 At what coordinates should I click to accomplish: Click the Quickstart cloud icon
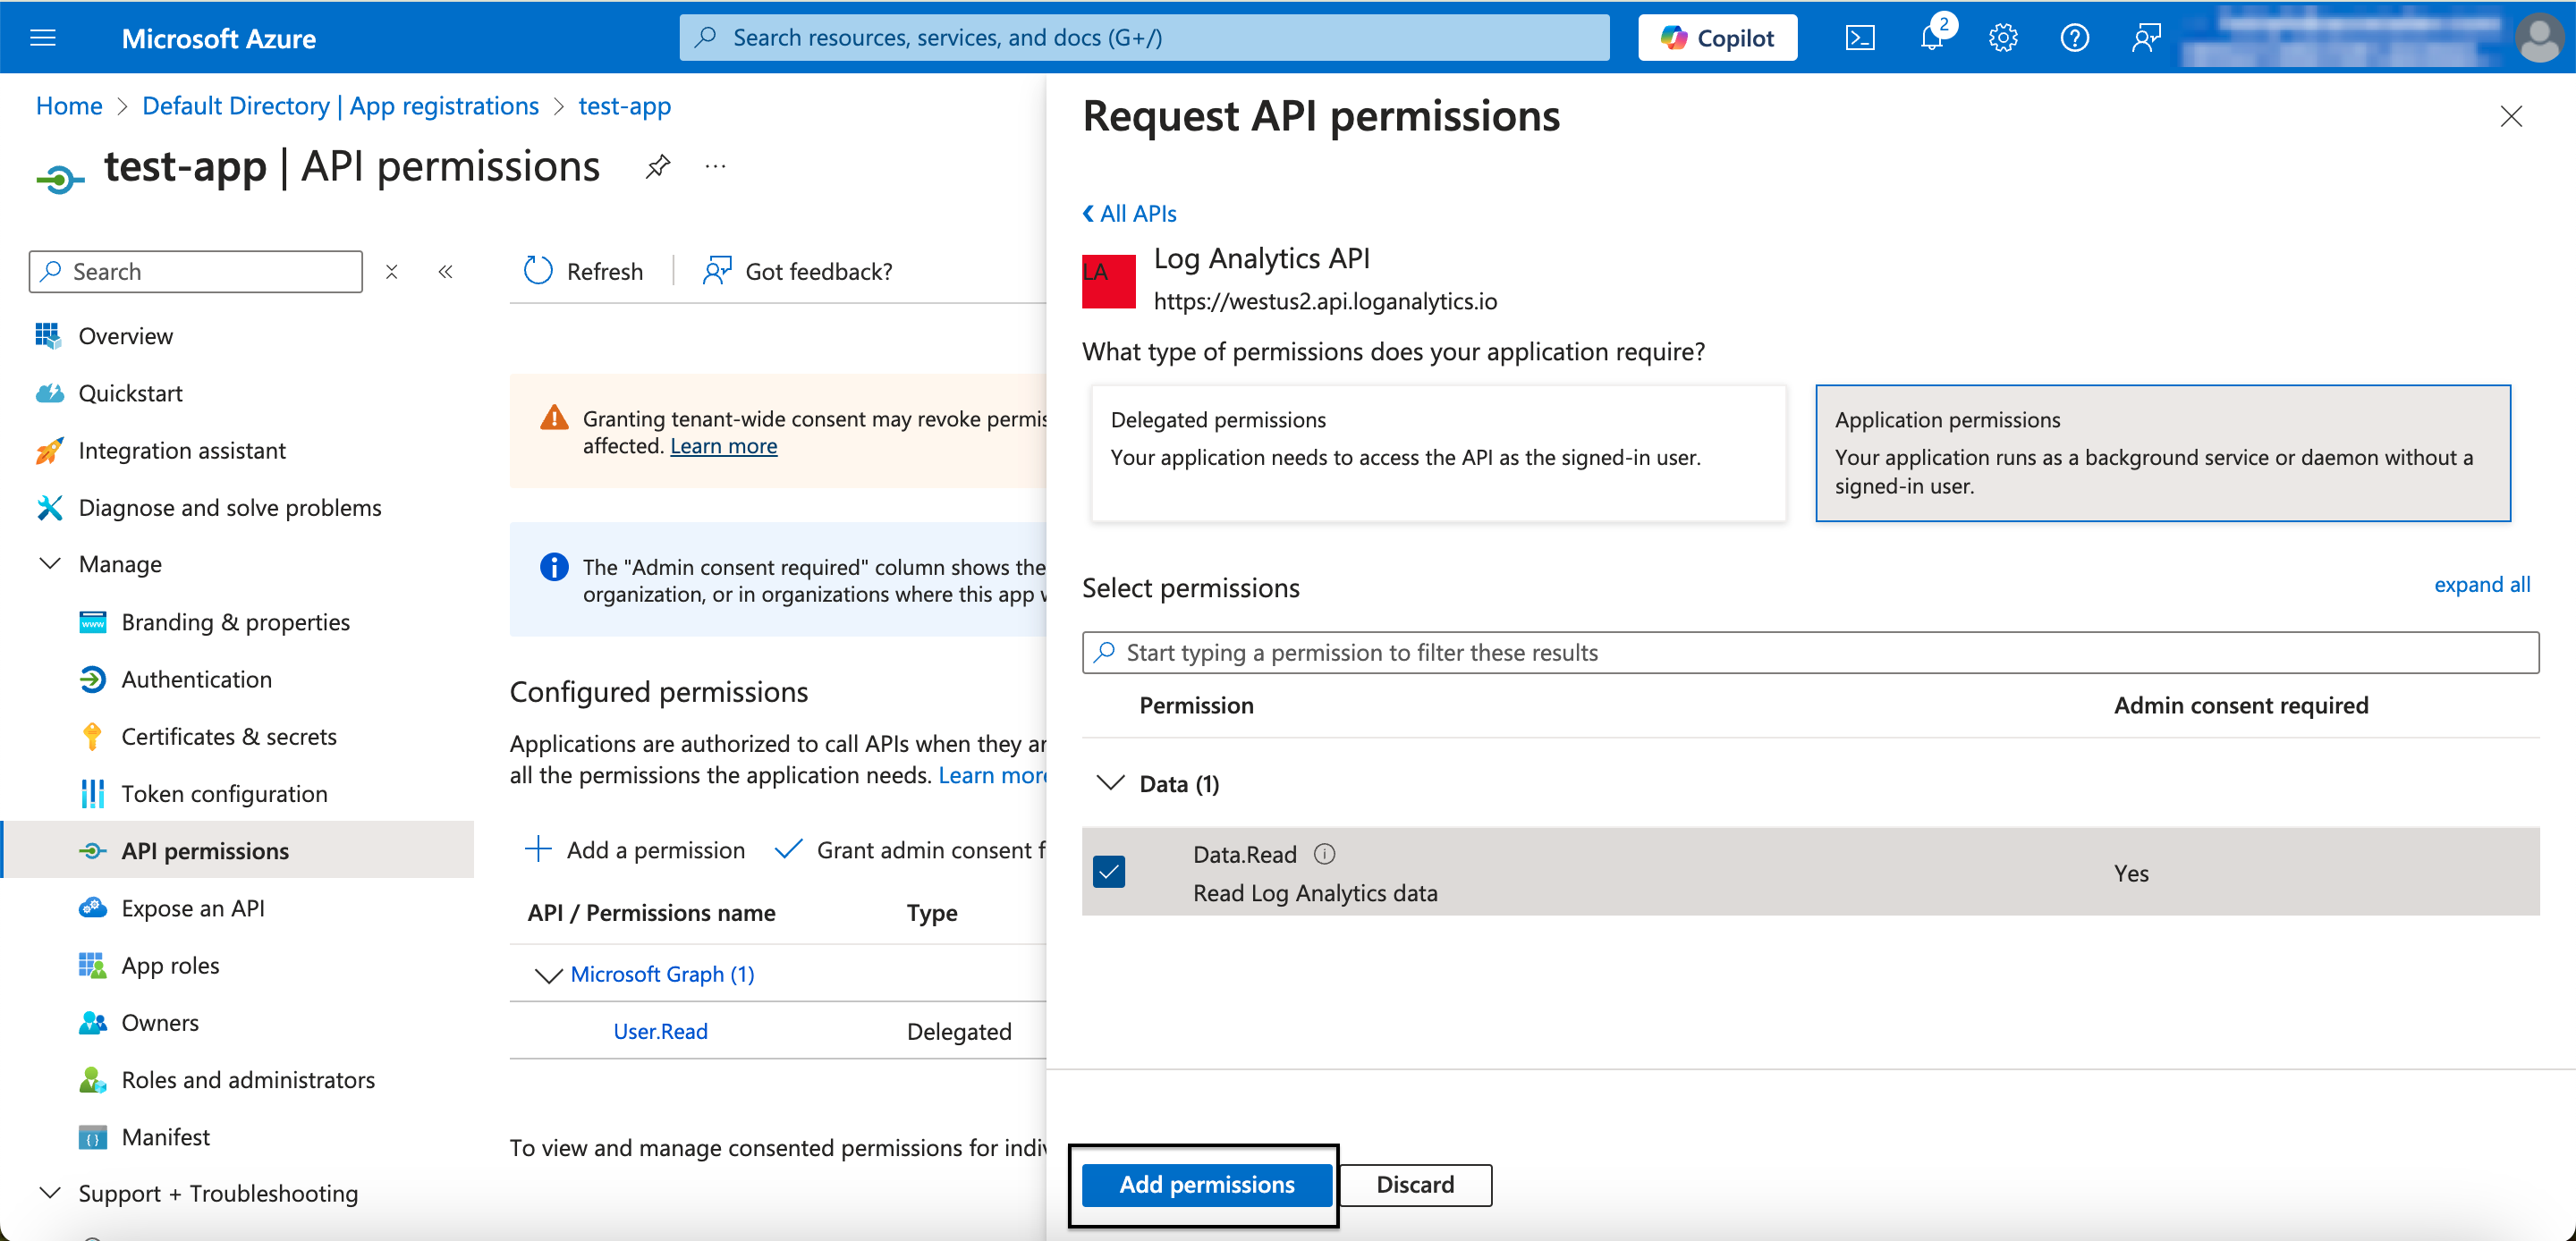coord(50,393)
